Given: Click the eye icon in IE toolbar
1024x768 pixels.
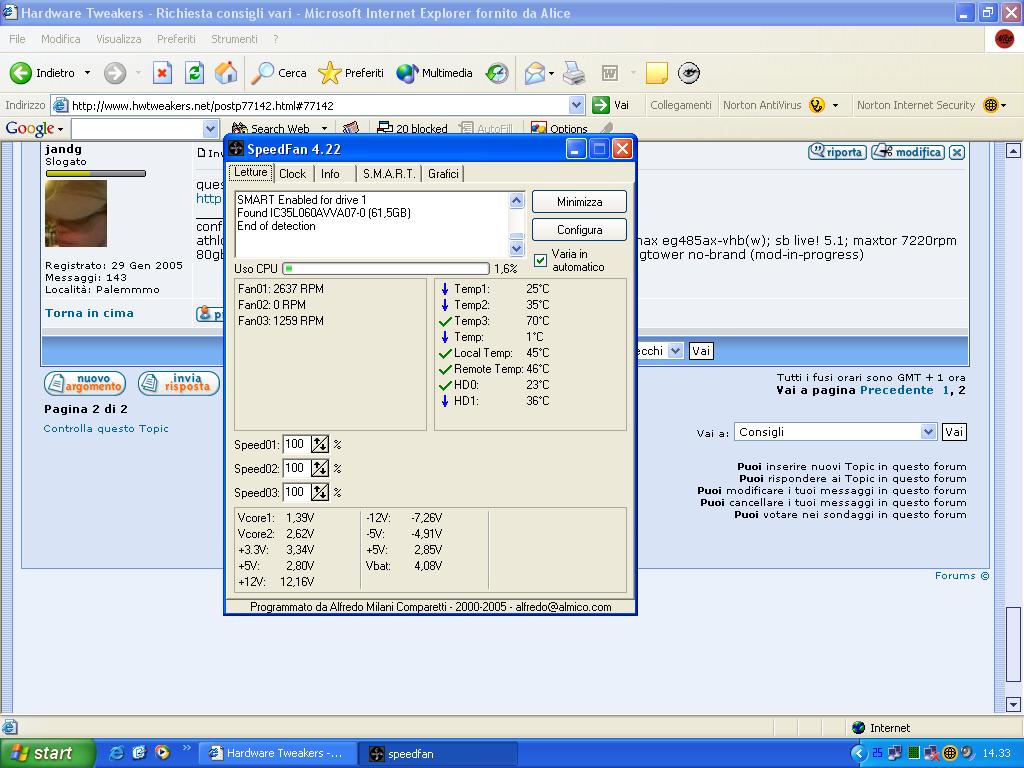Looking at the screenshot, I should (689, 73).
